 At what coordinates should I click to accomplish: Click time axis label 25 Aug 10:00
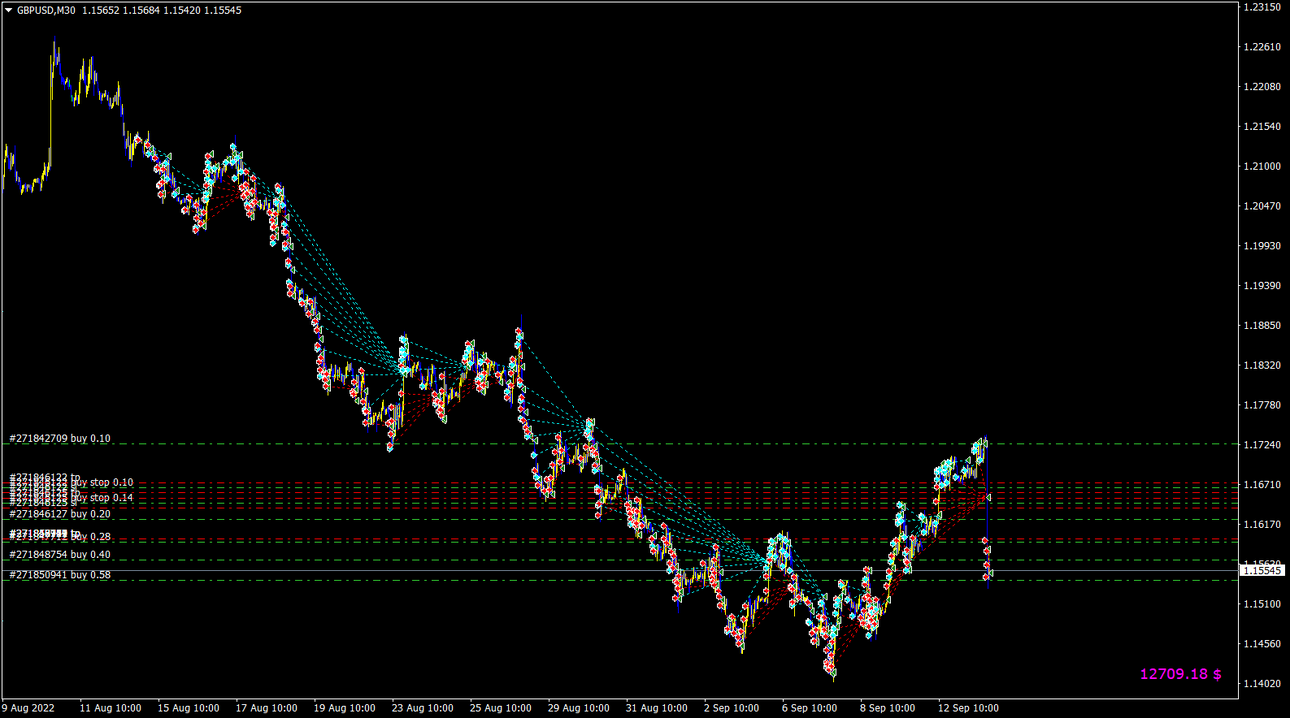[501, 708]
